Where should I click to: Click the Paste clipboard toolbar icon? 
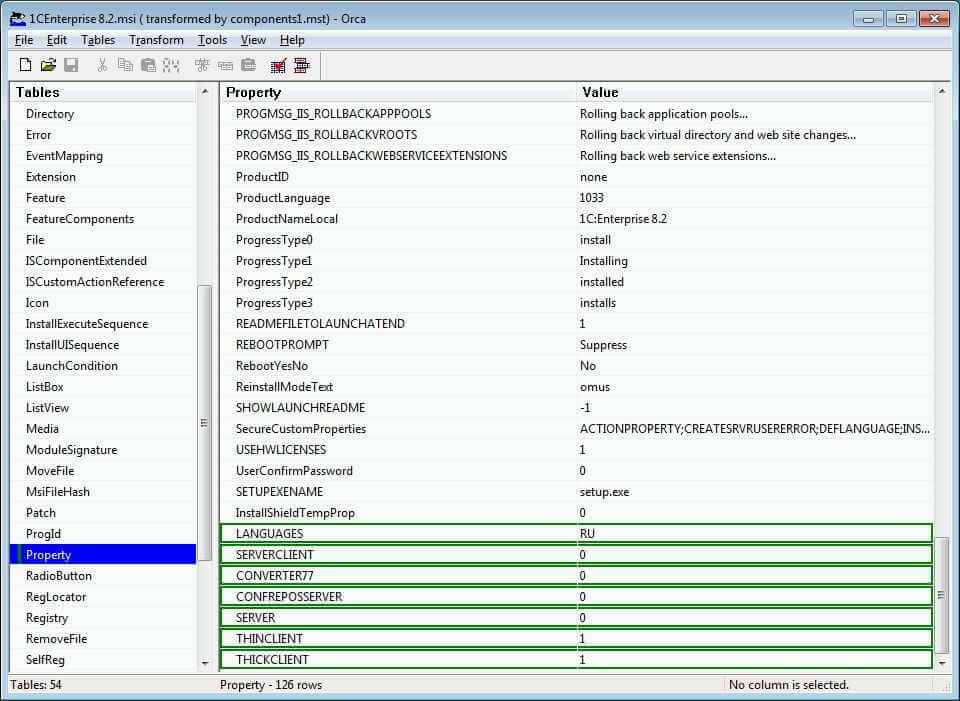148,65
